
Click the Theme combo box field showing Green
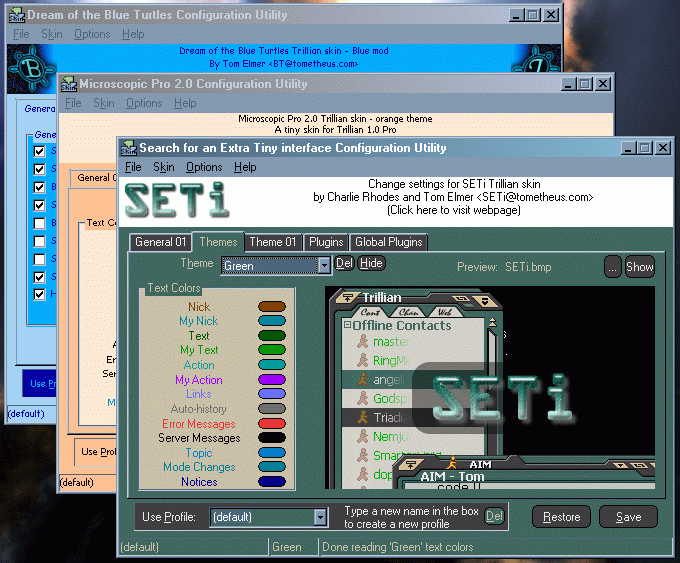click(x=270, y=265)
